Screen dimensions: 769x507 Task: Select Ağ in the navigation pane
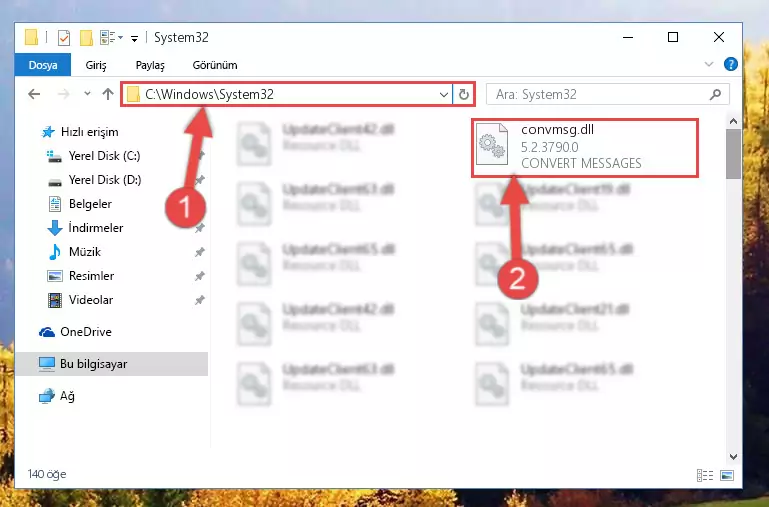(x=67, y=396)
